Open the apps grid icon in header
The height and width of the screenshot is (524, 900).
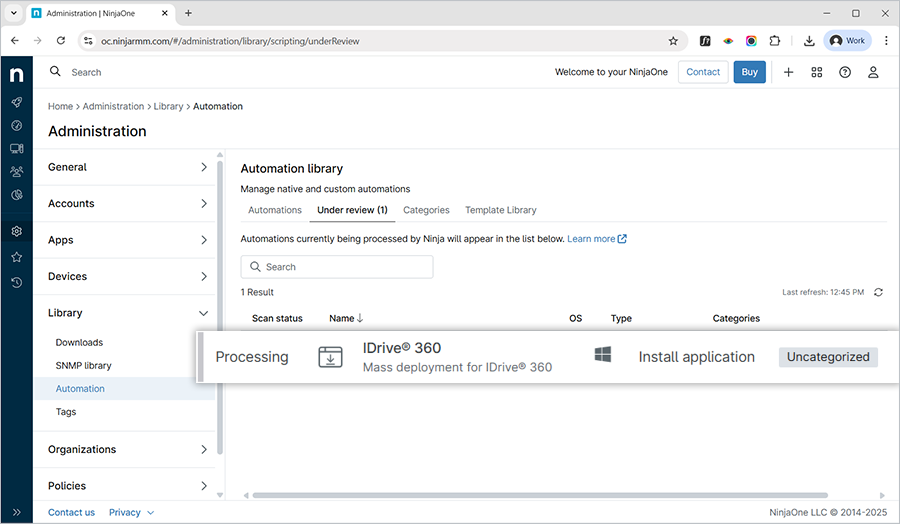[x=817, y=72]
